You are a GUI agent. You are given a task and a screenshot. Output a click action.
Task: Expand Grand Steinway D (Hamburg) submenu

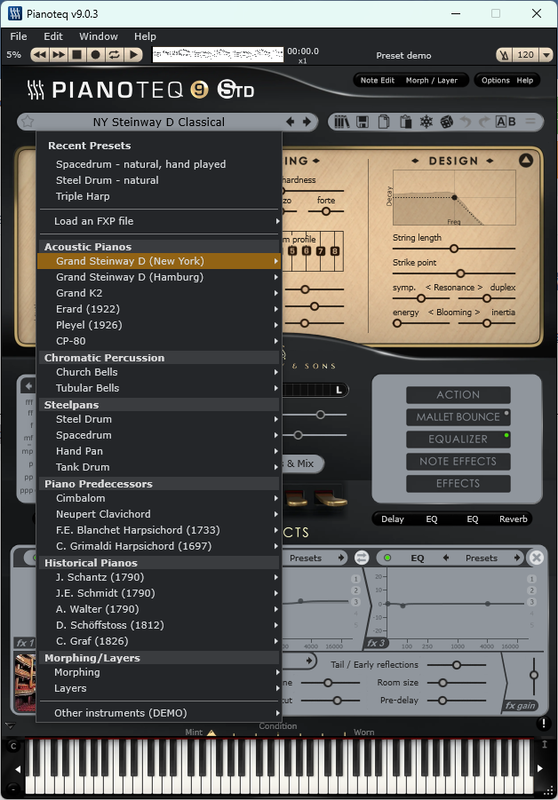[x=159, y=277]
